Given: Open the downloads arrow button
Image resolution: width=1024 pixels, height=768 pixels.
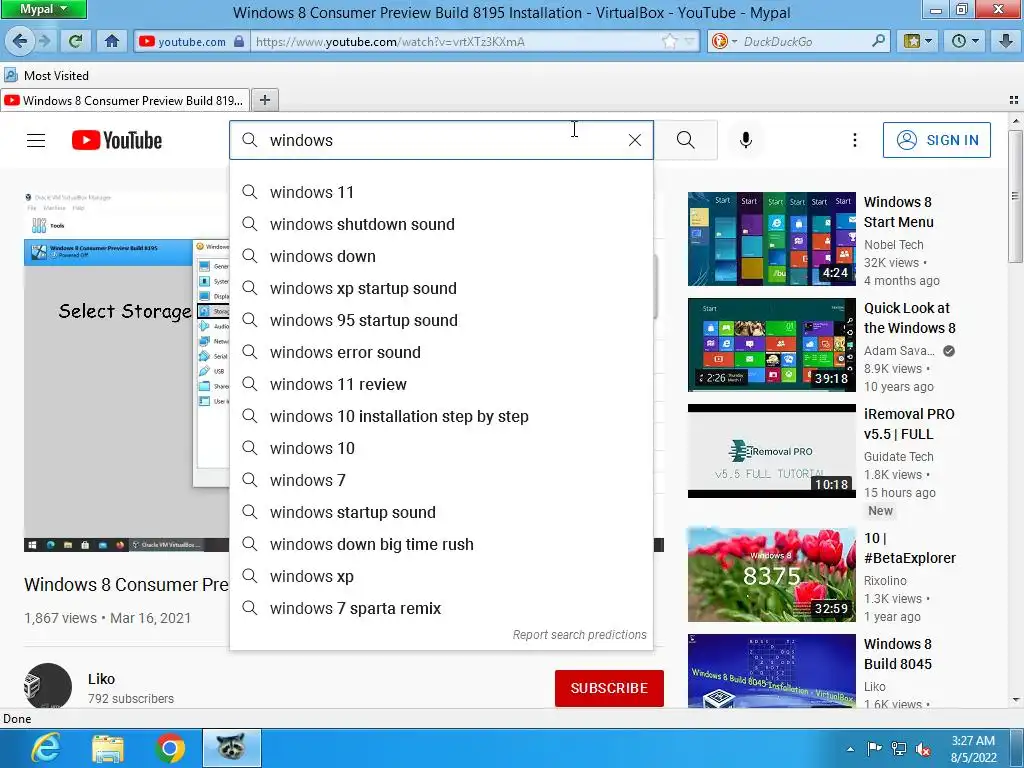Looking at the screenshot, I should pos(1006,42).
